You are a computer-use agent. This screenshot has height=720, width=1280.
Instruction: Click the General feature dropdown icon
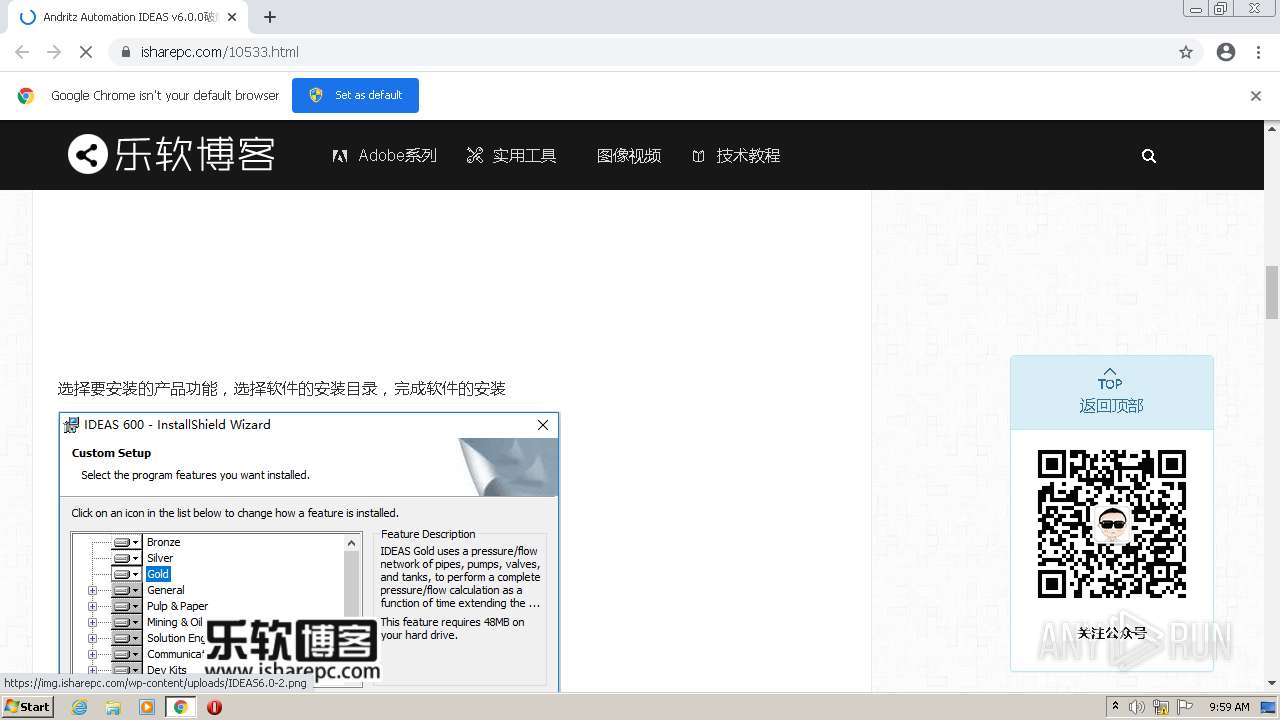coord(127,590)
